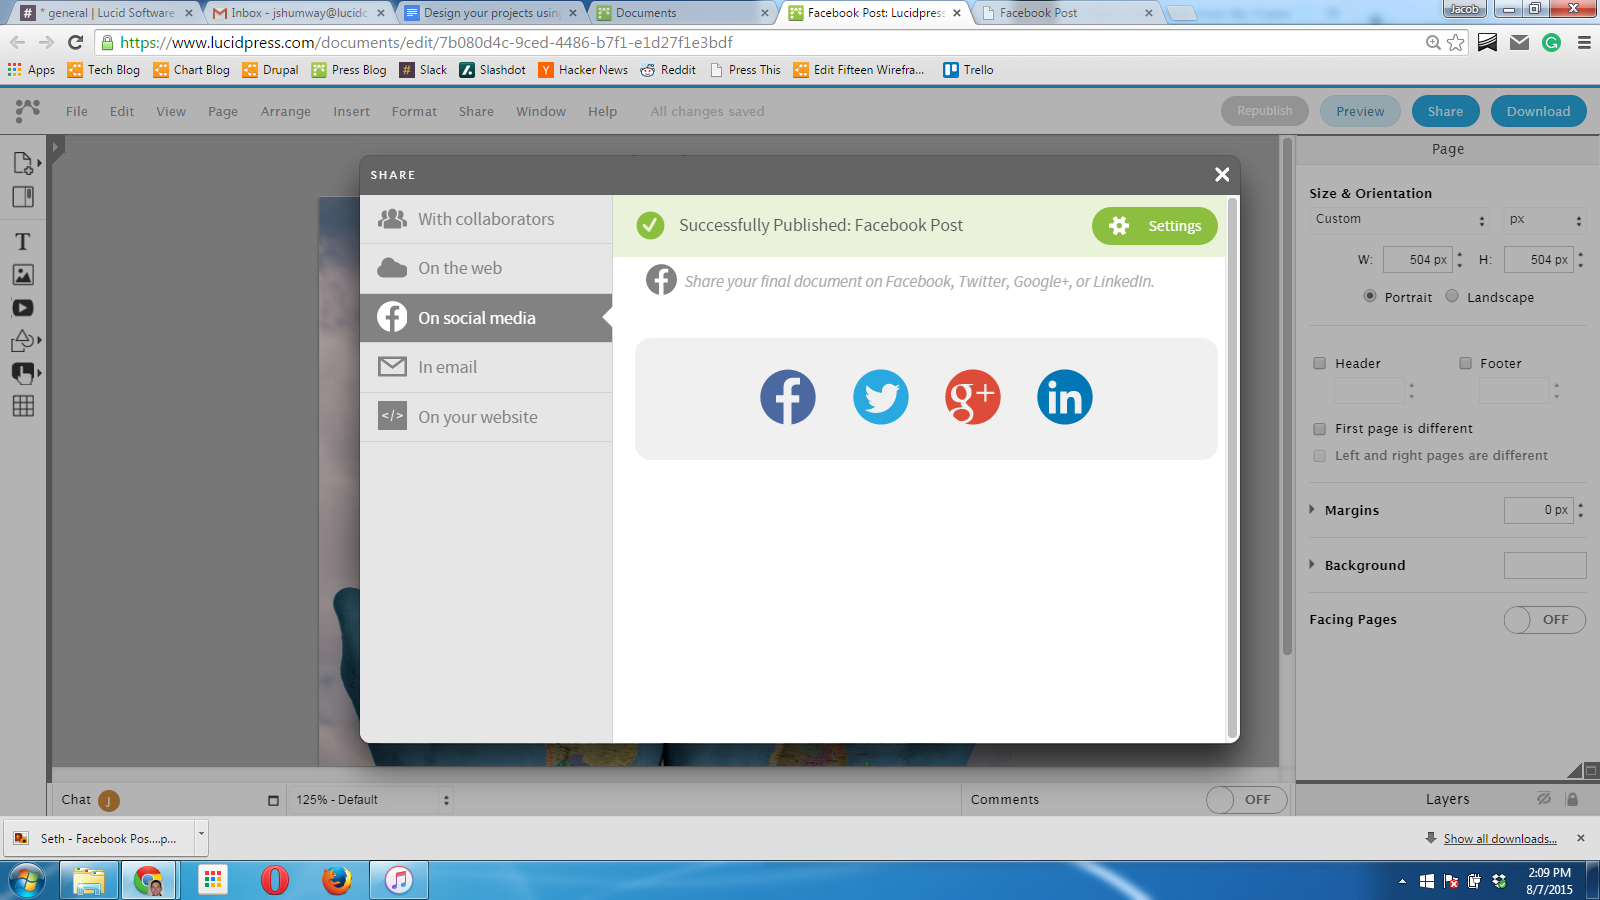
Task: Click the LinkedIn share icon
Action: [x=1064, y=397]
